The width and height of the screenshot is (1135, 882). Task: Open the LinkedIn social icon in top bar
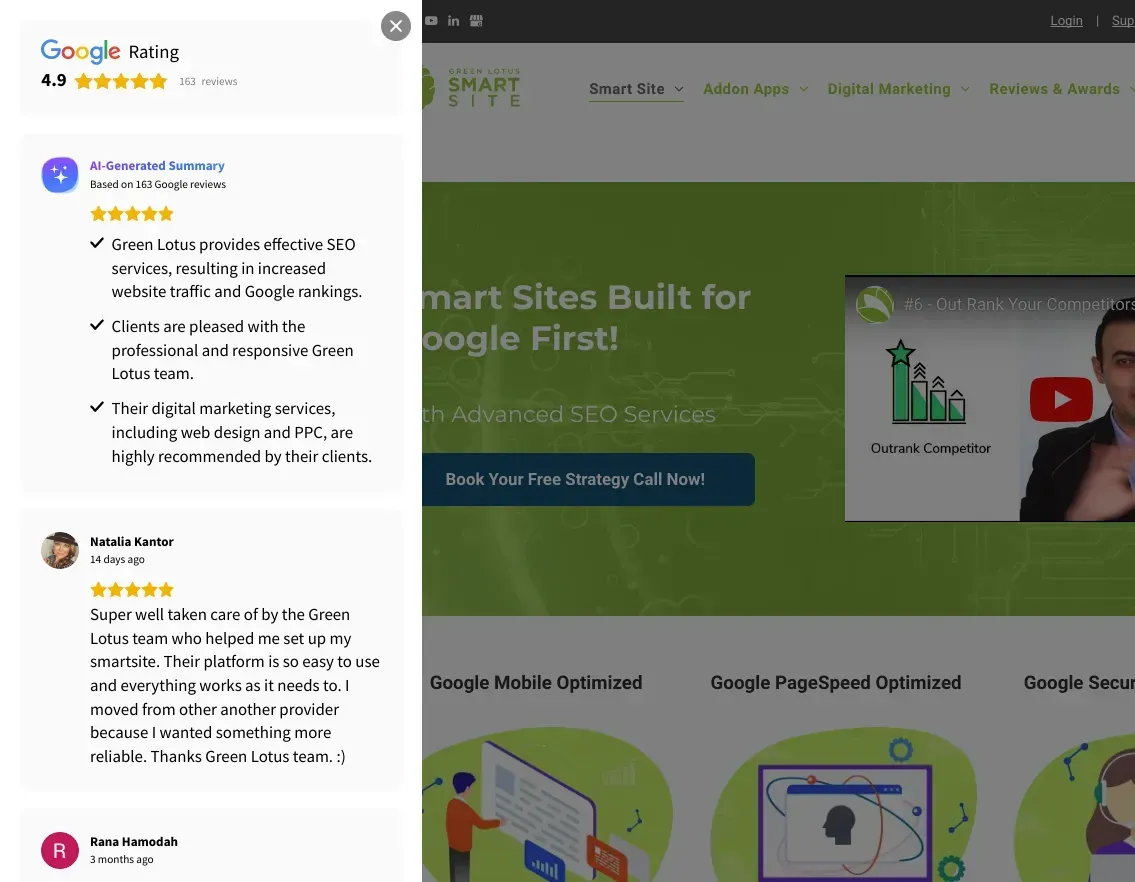[453, 20]
